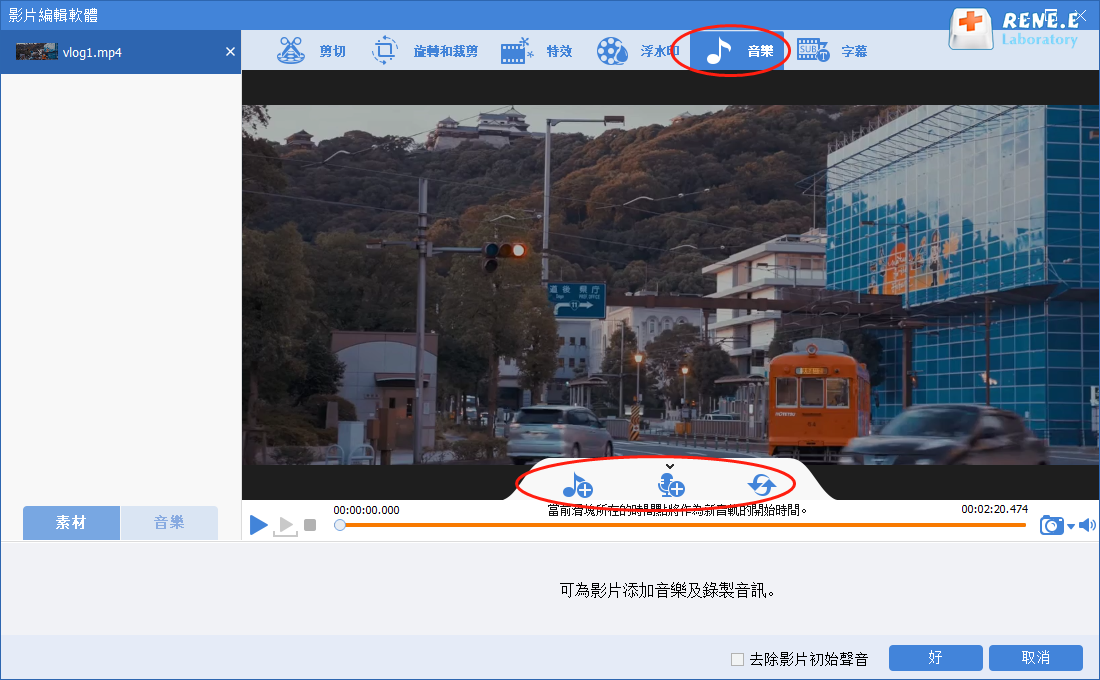Click the scissors icon for 剪切

291,51
